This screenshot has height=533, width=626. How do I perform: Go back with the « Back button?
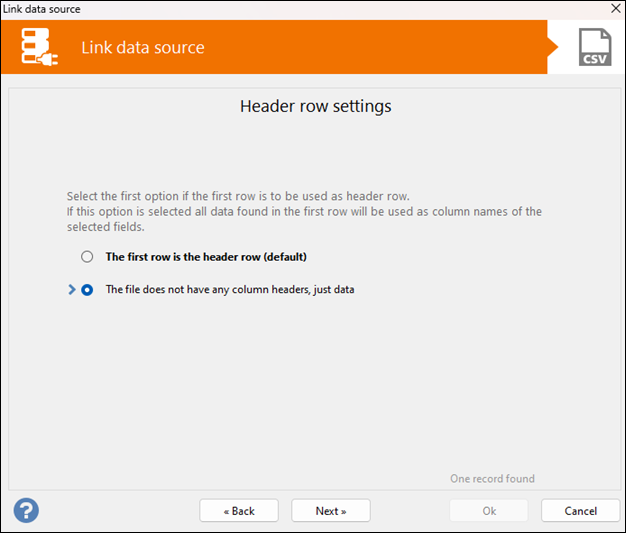tap(239, 511)
